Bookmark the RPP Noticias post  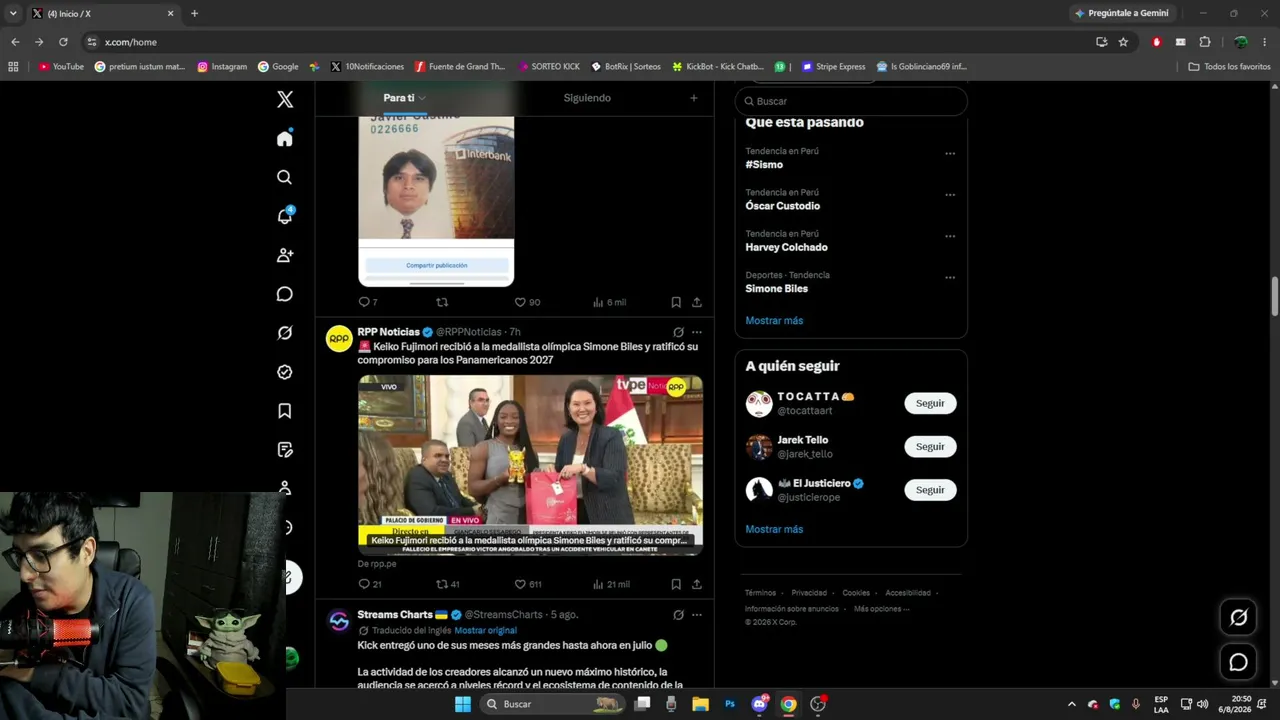(x=676, y=584)
